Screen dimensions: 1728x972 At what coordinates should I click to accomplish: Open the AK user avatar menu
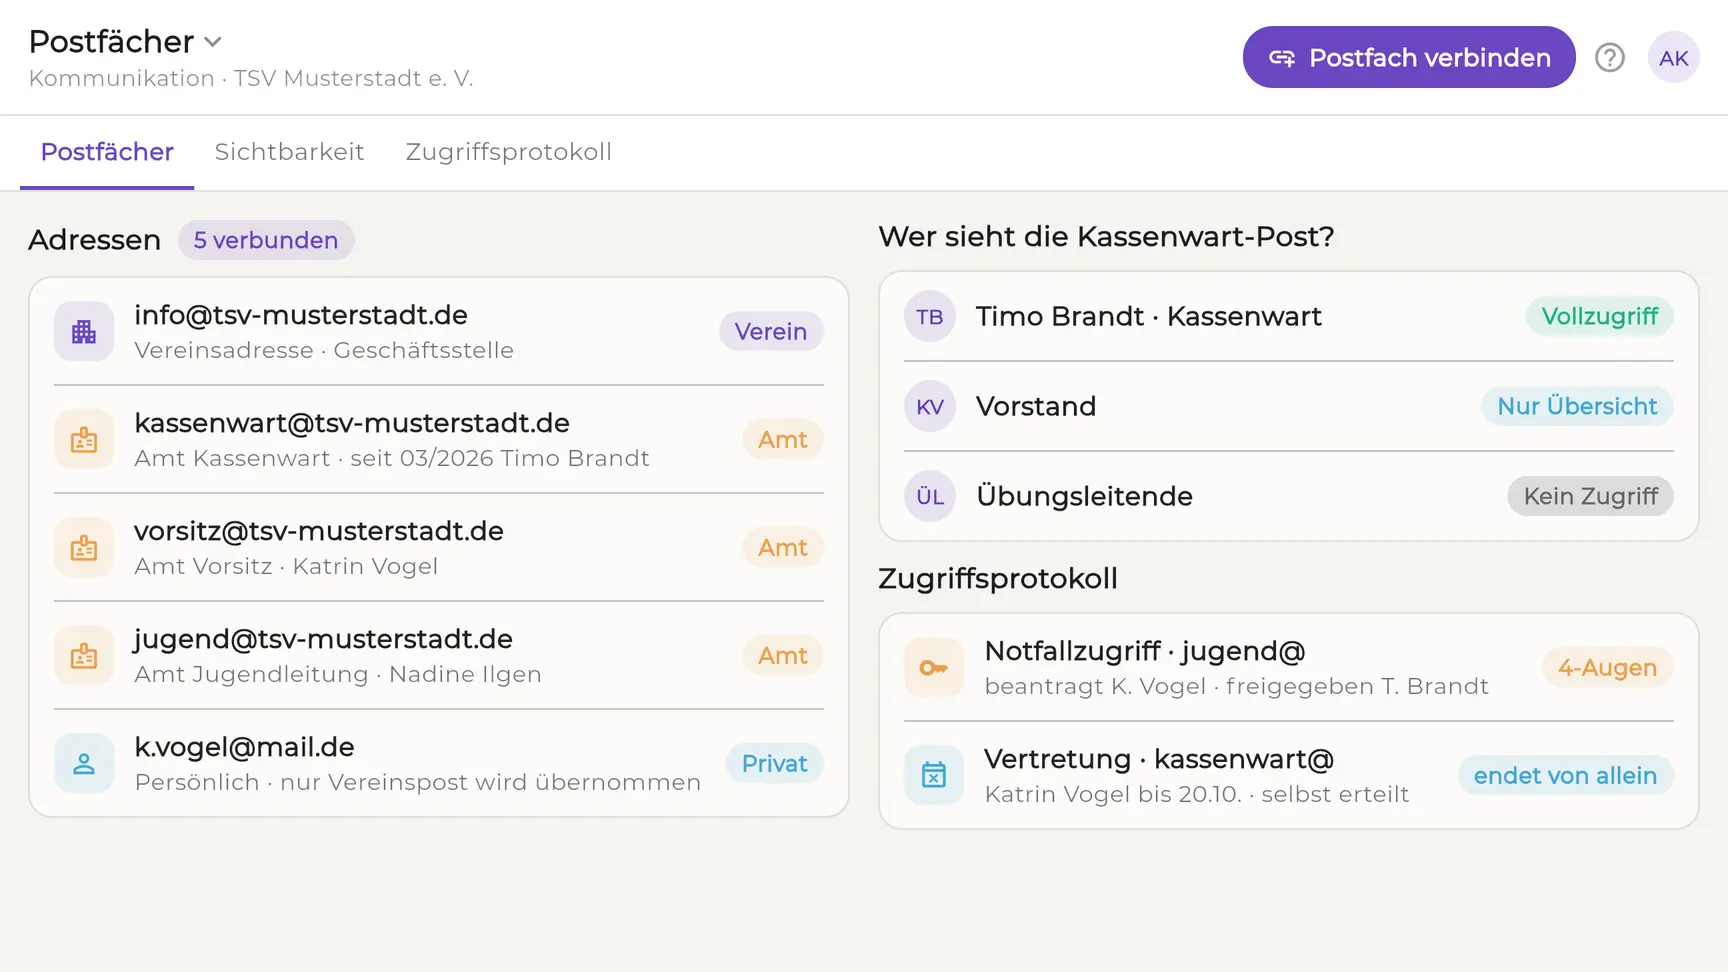[x=1673, y=58]
